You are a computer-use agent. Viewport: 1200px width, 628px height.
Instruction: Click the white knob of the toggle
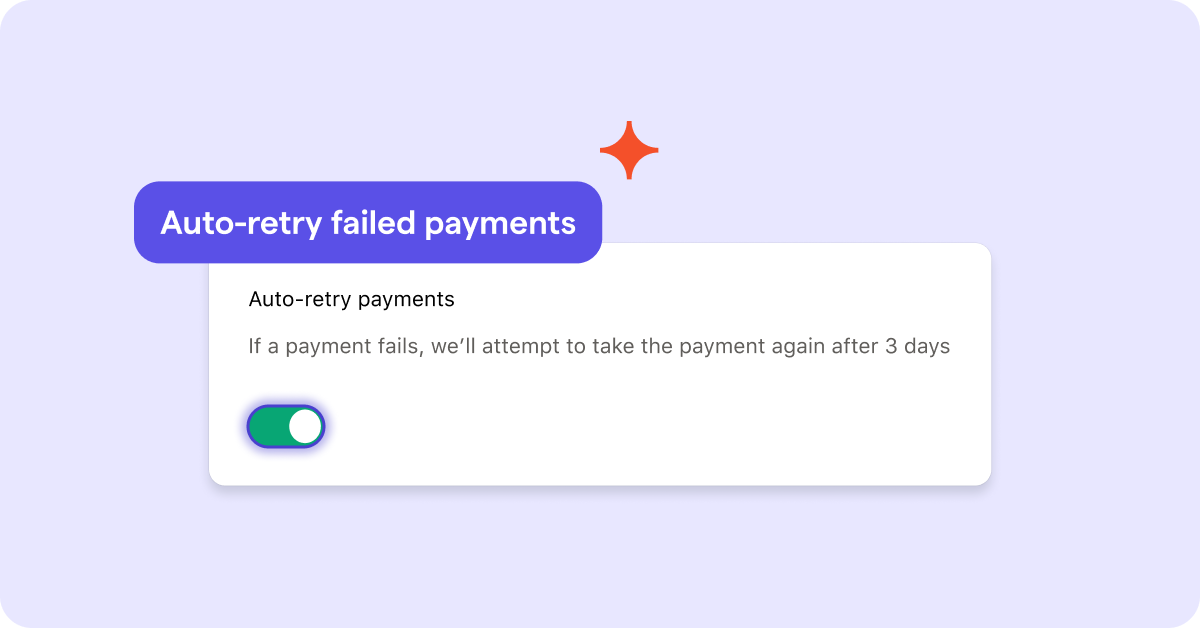tap(305, 427)
